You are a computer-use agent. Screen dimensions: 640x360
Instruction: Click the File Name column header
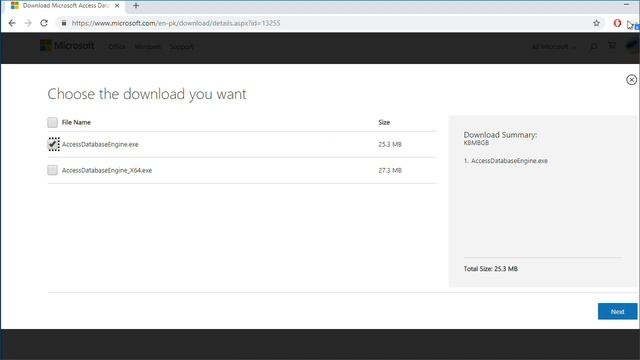[x=76, y=122]
